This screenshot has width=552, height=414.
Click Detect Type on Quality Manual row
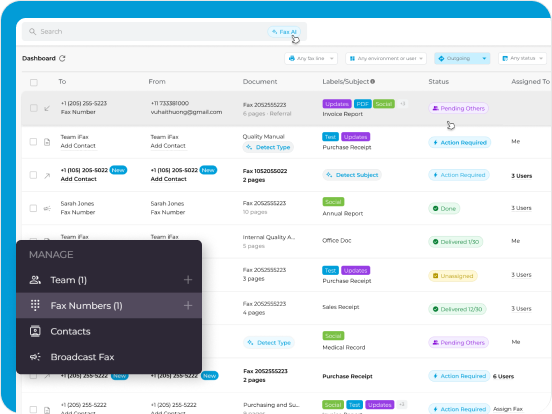tap(268, 147)
